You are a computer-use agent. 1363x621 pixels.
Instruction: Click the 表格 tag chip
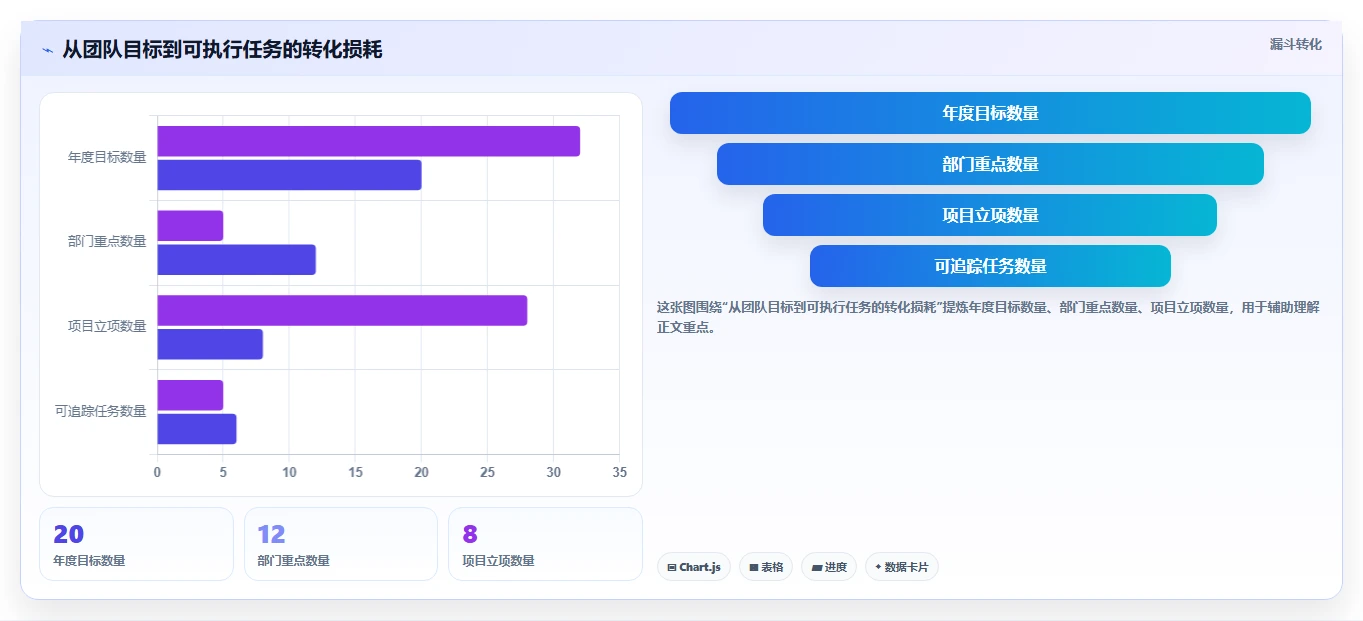(x=766, y=567)
